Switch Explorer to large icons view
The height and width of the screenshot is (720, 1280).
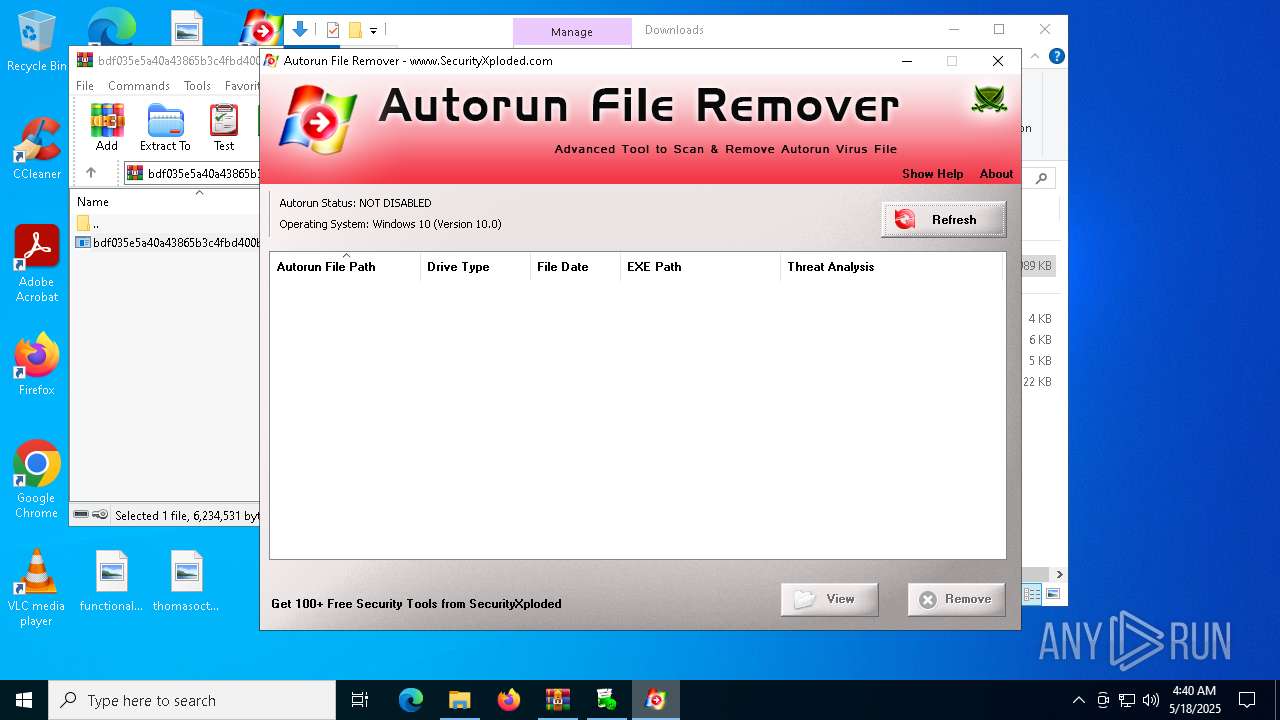click(x=1052, y=594)
